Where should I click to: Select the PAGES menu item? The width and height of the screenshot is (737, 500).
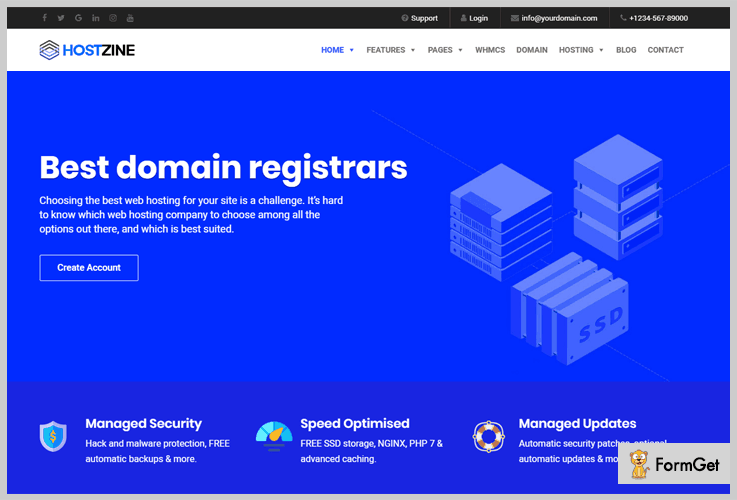(x=440, y=50)
